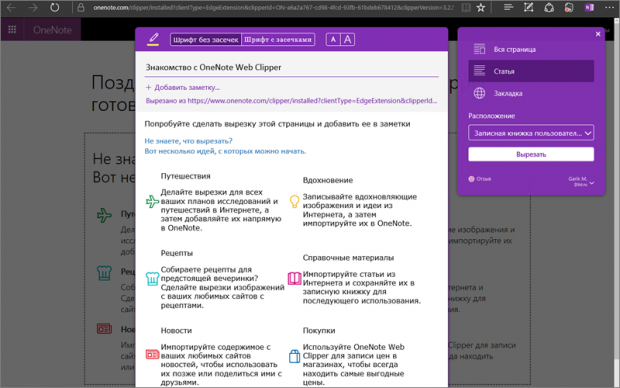
Task: Click the OneNote clipper extension icon
Action: (589, 8)
